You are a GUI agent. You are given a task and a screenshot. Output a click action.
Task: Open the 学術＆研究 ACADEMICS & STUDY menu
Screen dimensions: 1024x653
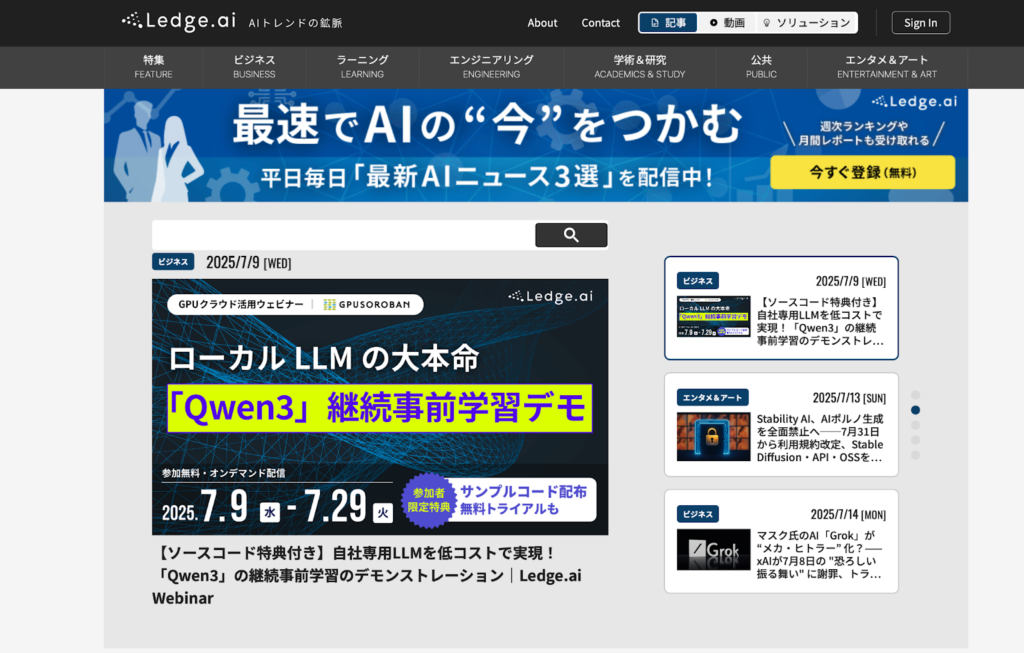[x=640, y=67]
